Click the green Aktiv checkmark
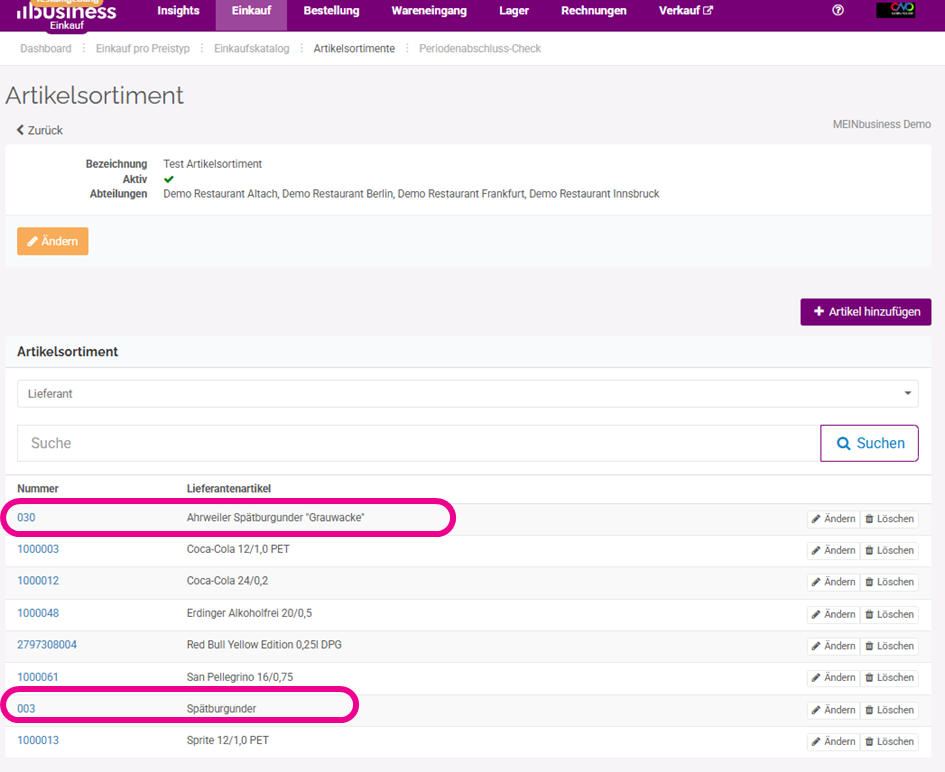 click(x=169, y=179)
